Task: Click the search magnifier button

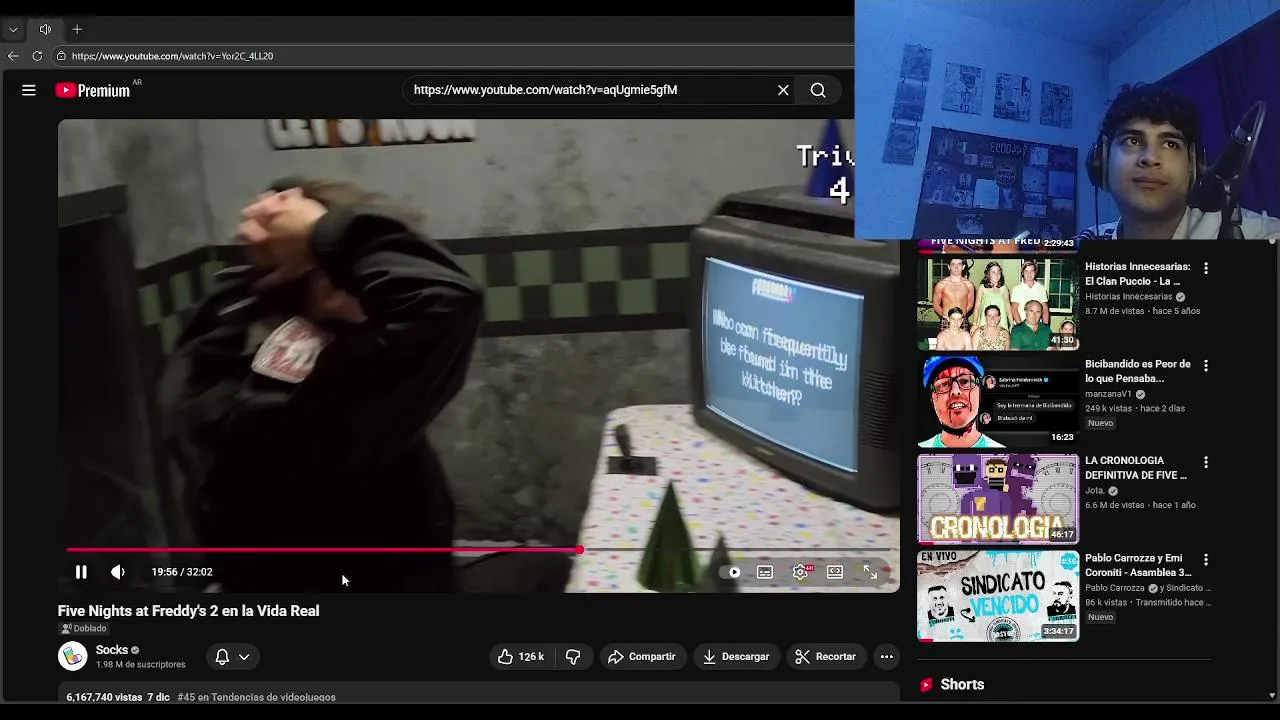Action: pos(818,90)
